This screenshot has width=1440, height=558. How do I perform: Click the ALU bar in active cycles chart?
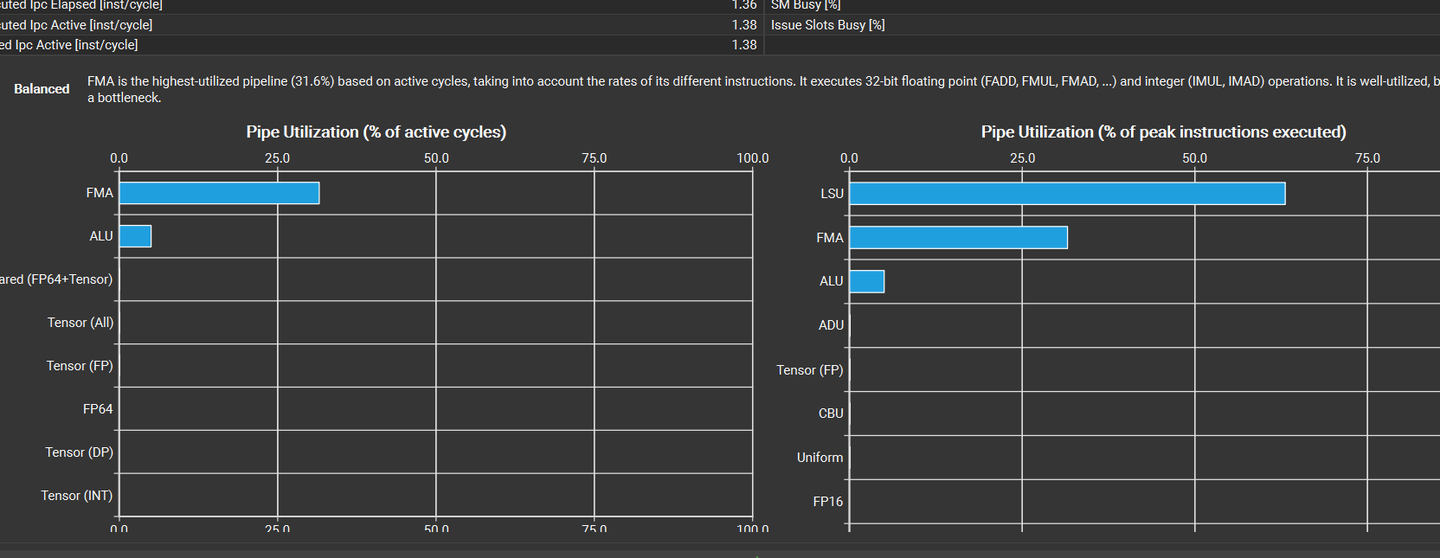click(x=135, y=236)
